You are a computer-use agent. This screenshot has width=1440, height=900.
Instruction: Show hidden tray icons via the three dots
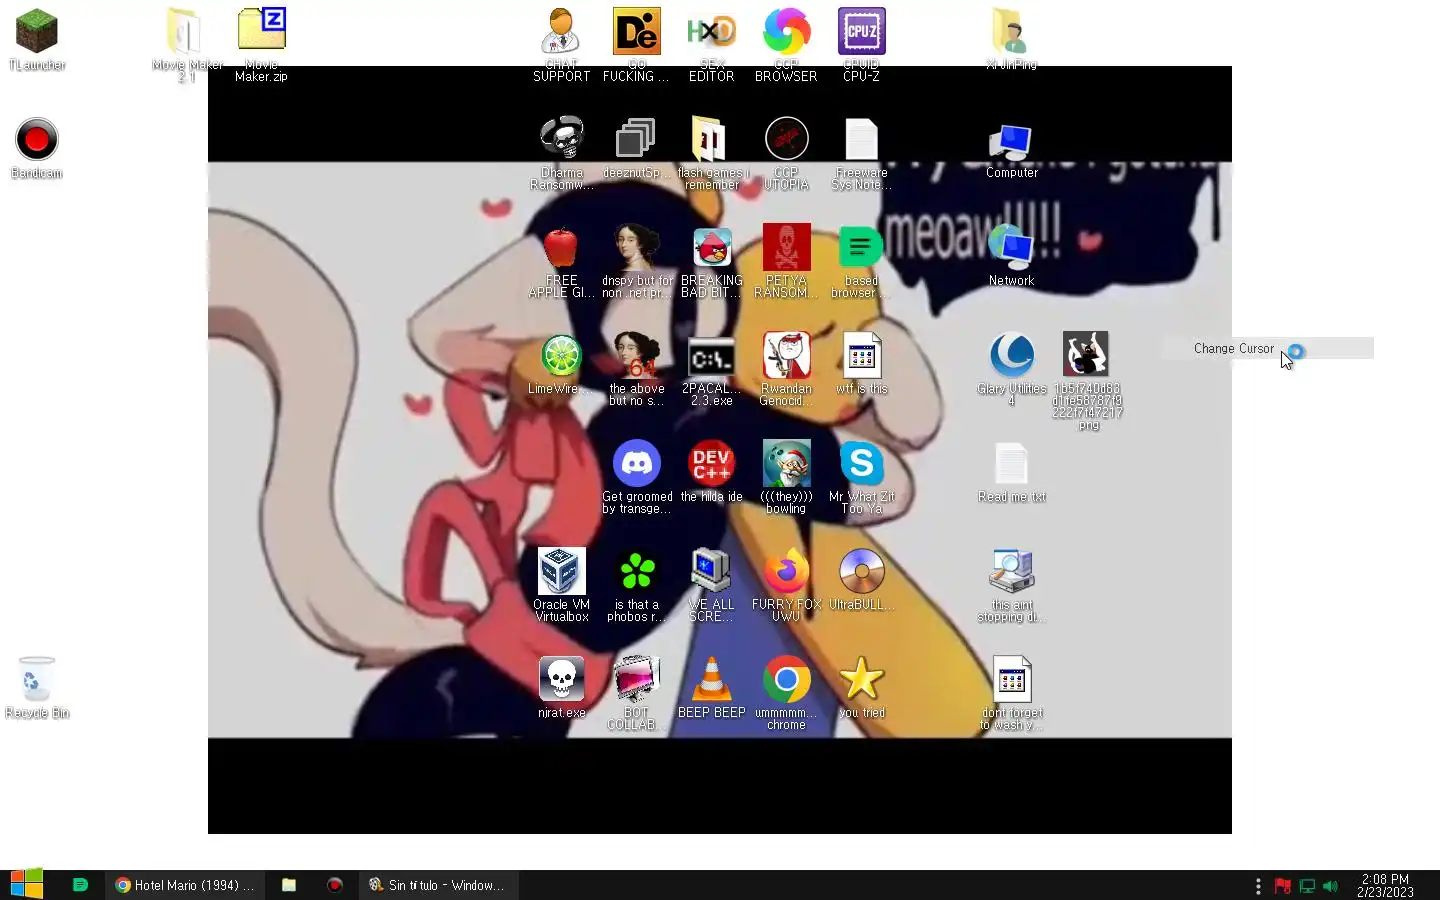(x=1258, y=886)
